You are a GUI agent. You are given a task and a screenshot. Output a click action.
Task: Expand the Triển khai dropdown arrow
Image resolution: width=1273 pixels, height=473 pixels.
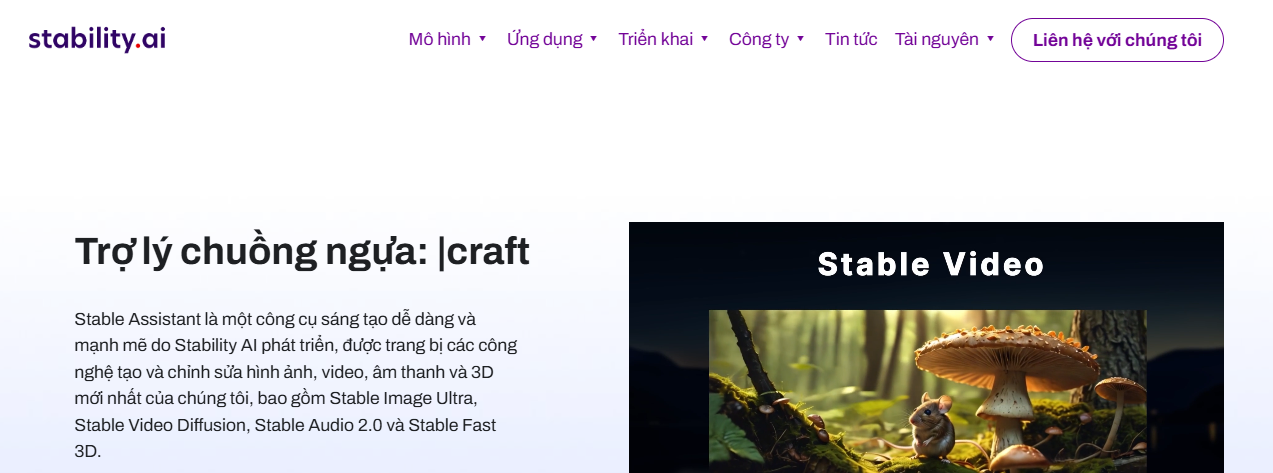tap(704, 39)
